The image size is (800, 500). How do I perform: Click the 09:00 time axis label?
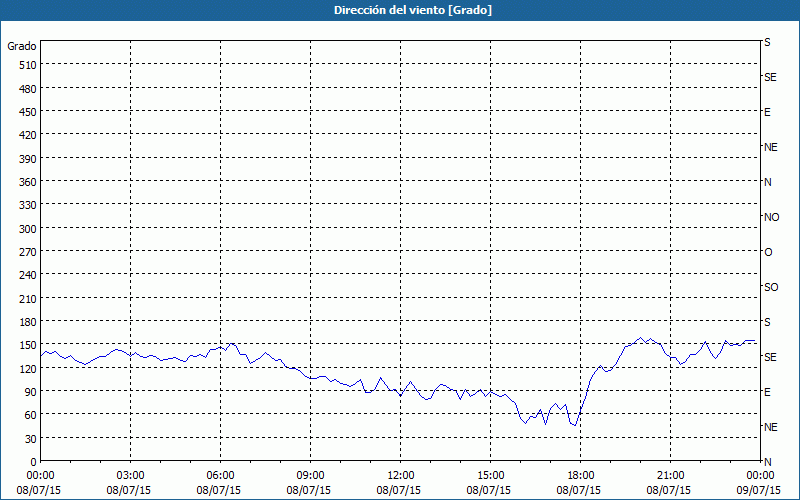[310, 476]
